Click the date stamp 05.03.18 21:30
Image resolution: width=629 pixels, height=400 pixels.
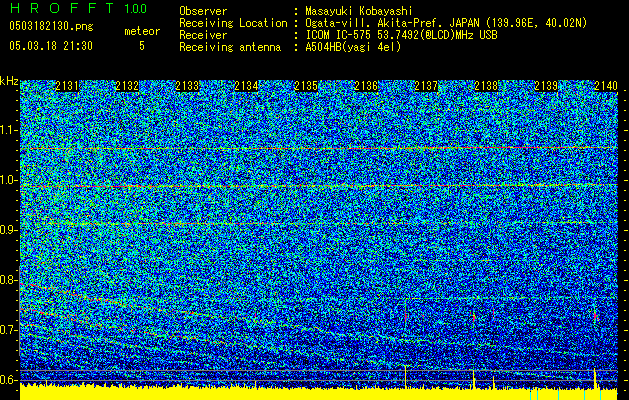[x=51, y=46]
